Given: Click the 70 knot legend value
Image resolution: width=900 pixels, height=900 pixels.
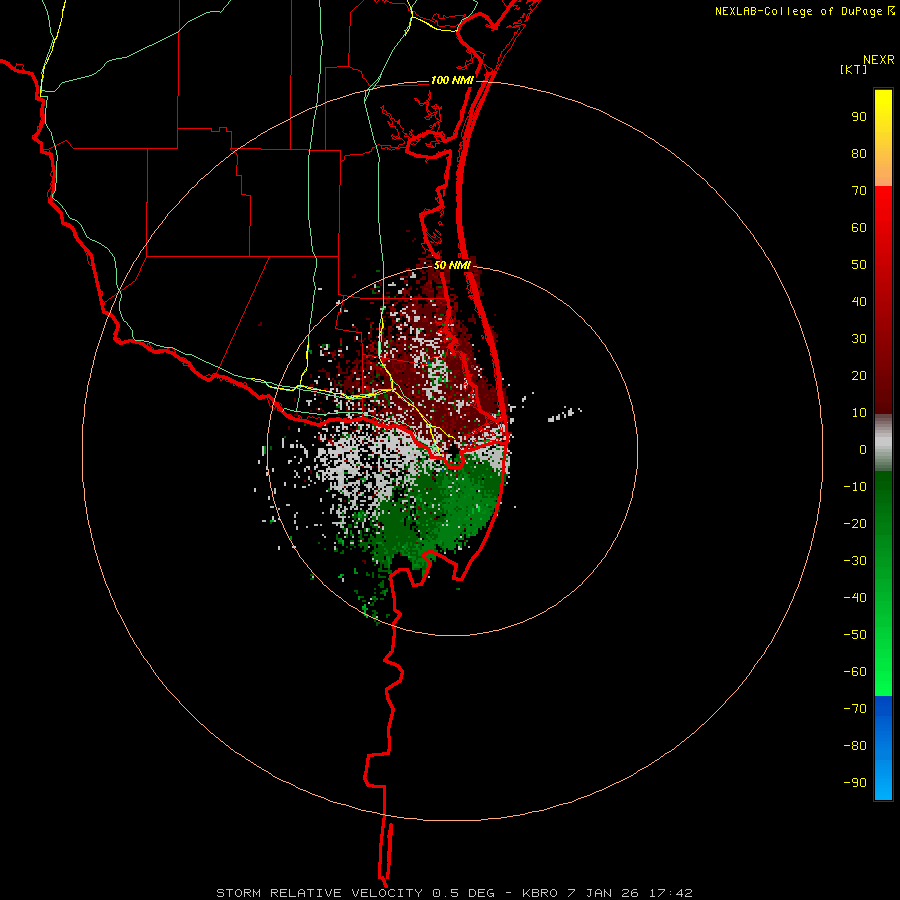Looking at the screenshot, I should click(x=859, y=191).
